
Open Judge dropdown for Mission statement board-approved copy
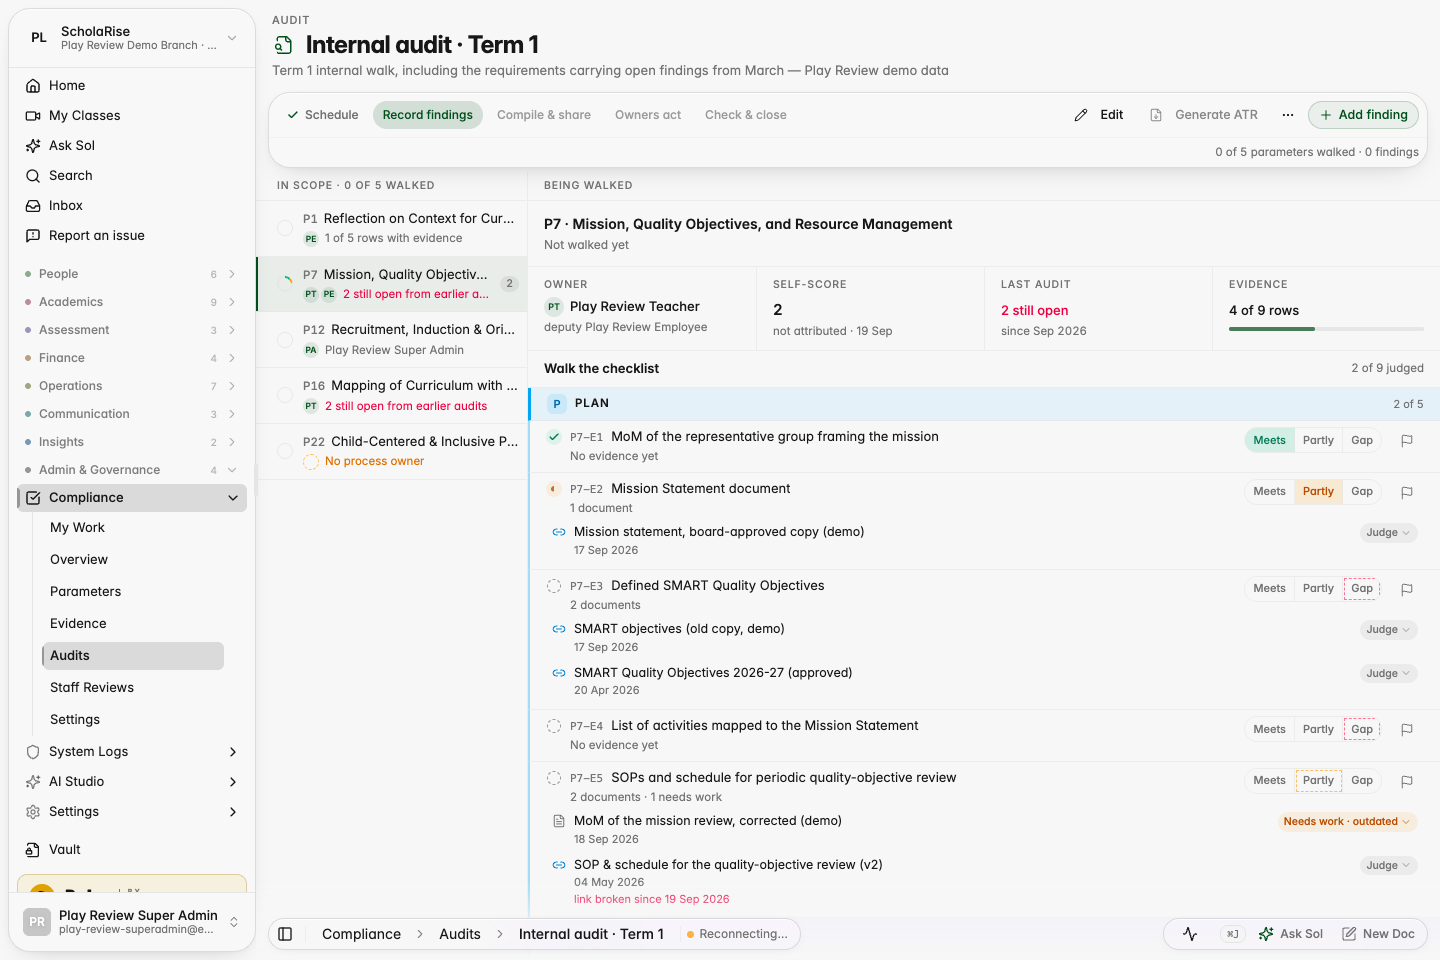pos(1388,533)
